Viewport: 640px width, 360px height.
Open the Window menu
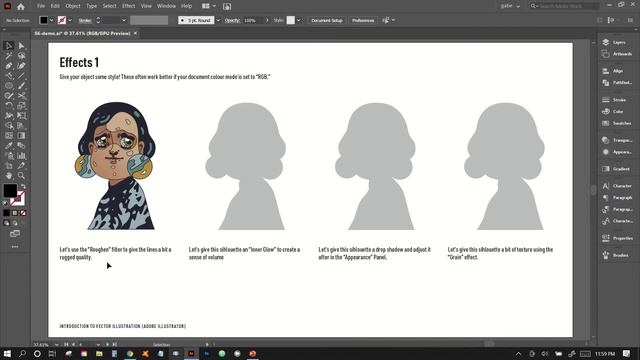tap(166, 6)
